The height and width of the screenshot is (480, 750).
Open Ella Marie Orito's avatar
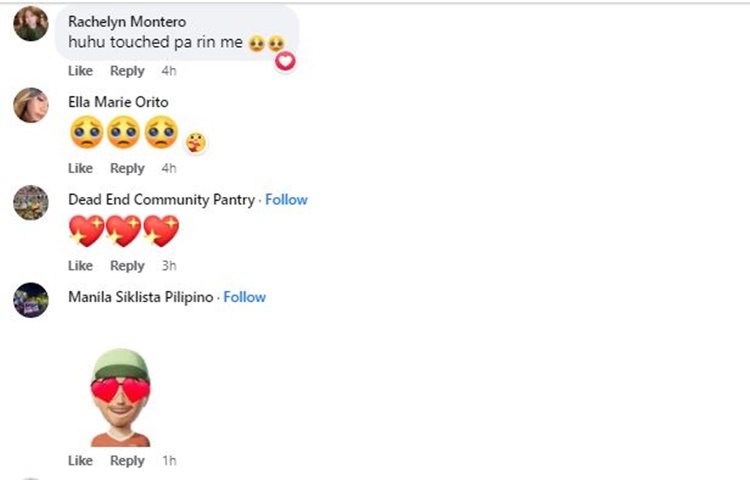pos(31,105)
